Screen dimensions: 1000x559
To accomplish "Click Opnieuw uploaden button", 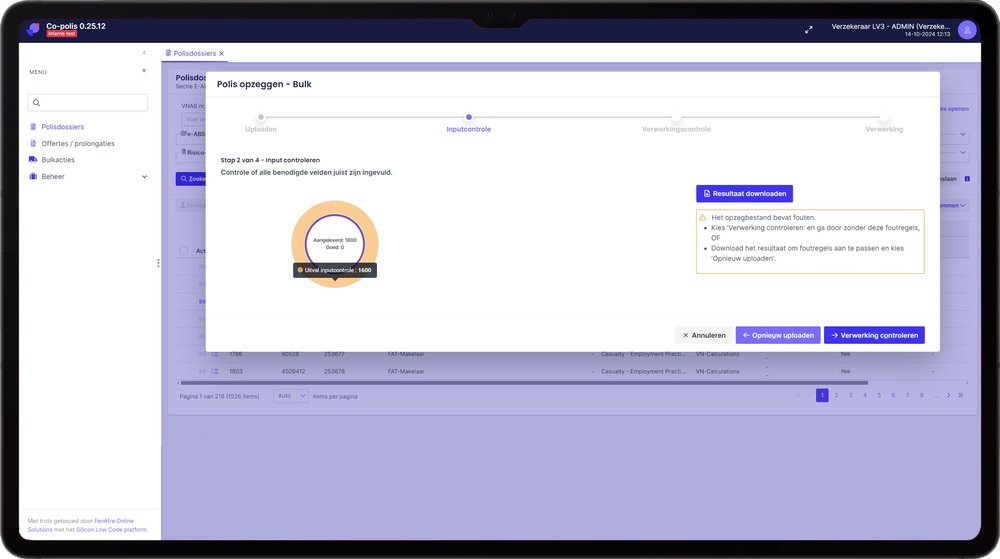I will (778, 335).
